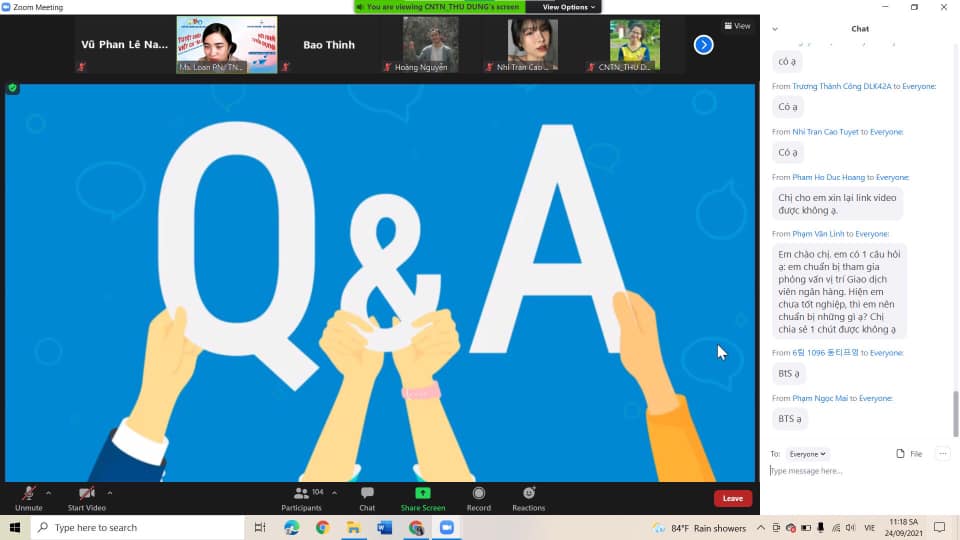Click the green encryption shield icon

(13, 88)
